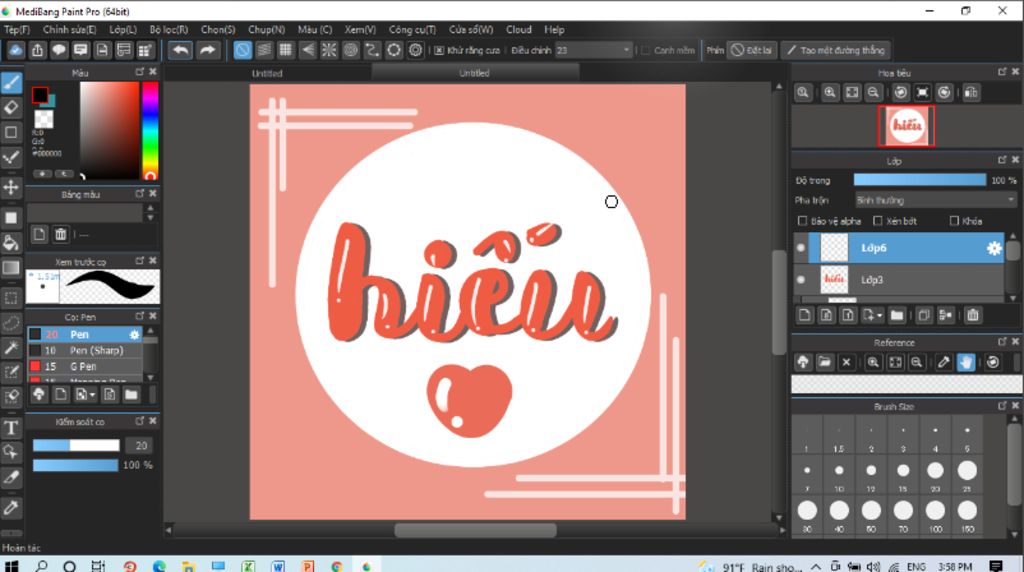
Task: Delete the layer with trash icon
Action: pos(972,315)
